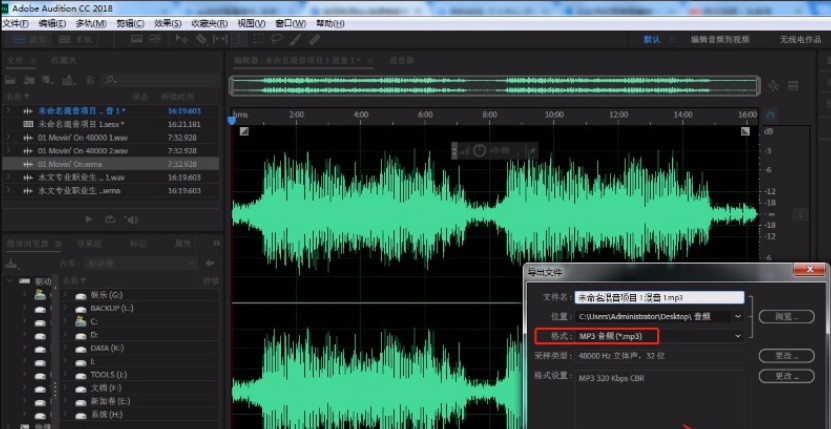Switch to the 标记 tab

click(138, 243)
